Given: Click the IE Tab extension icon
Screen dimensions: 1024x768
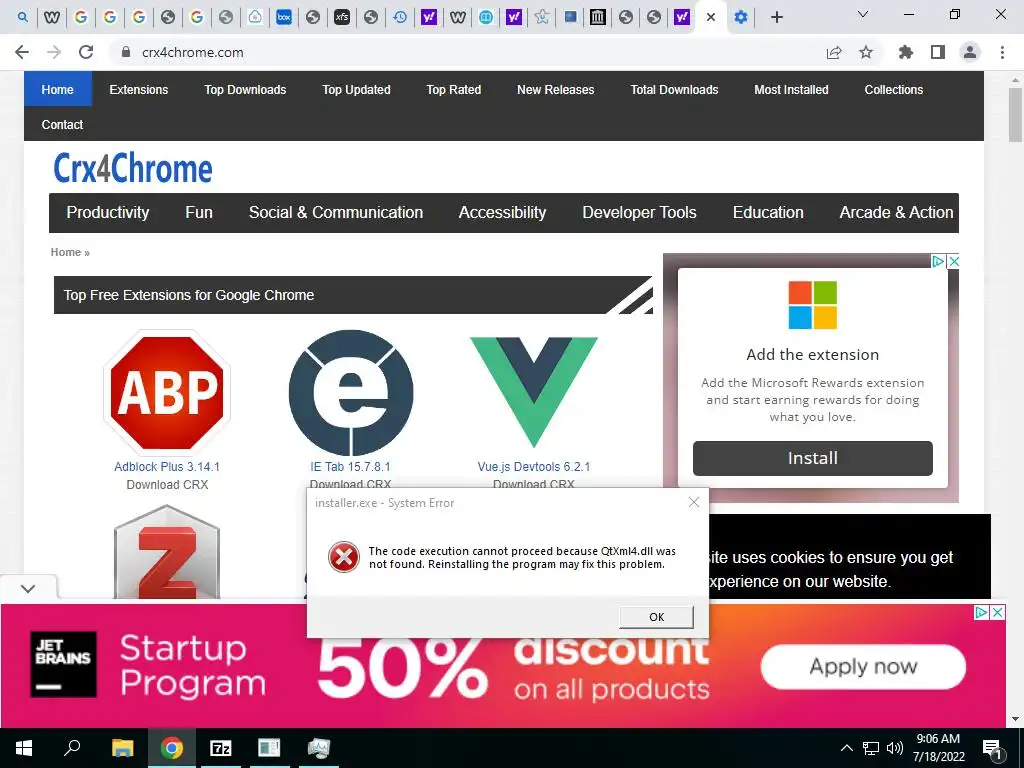Looking at the screenshot, I should [351, 392].
